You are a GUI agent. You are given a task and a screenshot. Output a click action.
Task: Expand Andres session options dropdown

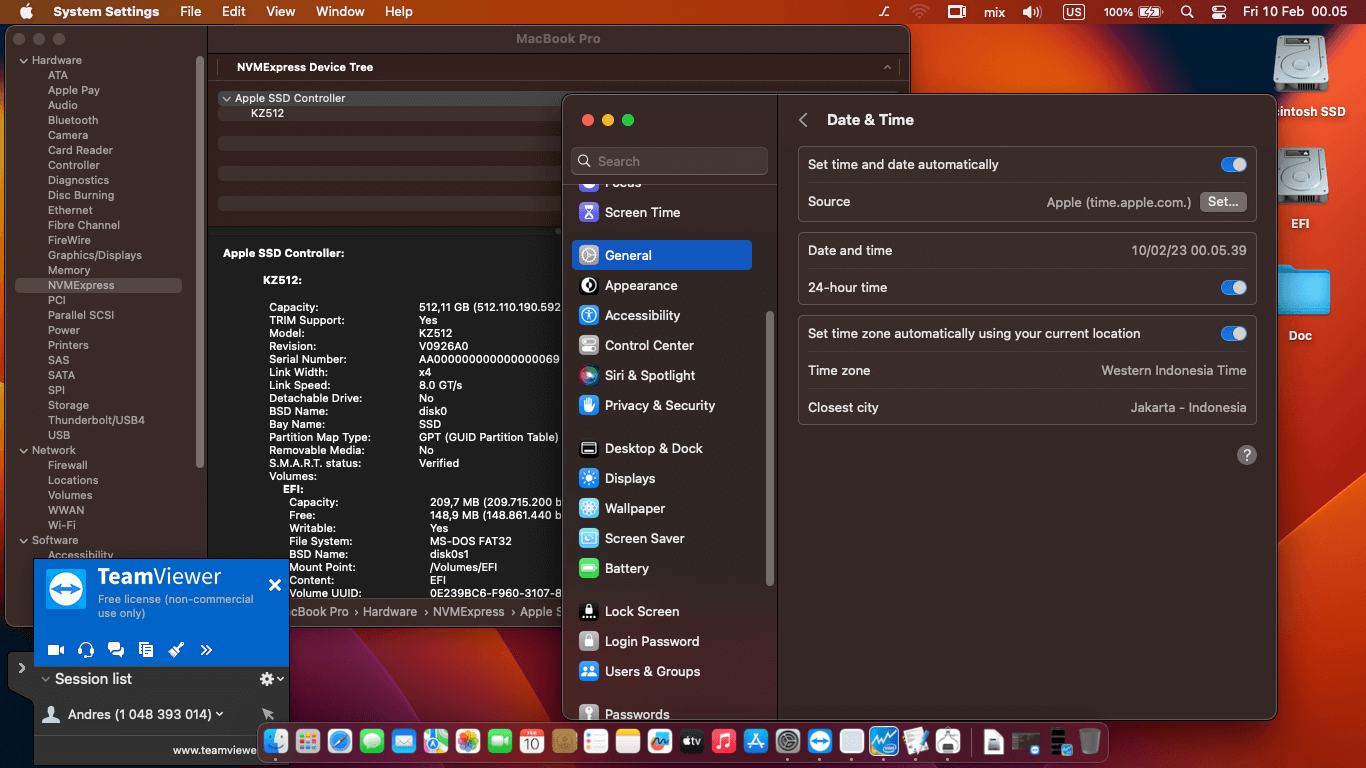click(x=220, y=714)
